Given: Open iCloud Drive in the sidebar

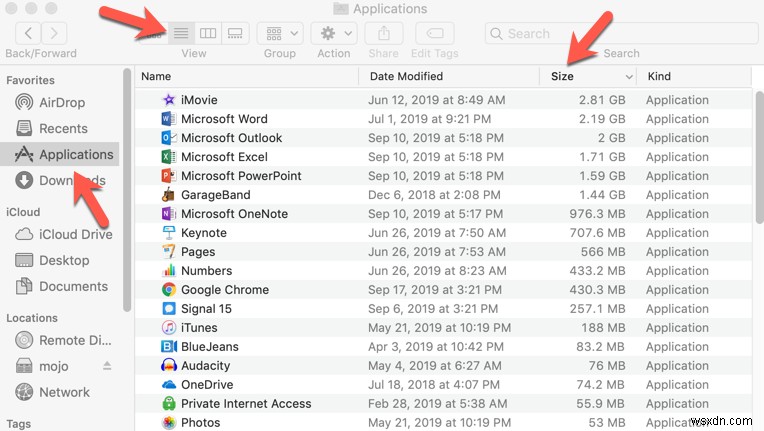Looking at the screenshot, I should [63, 234].
